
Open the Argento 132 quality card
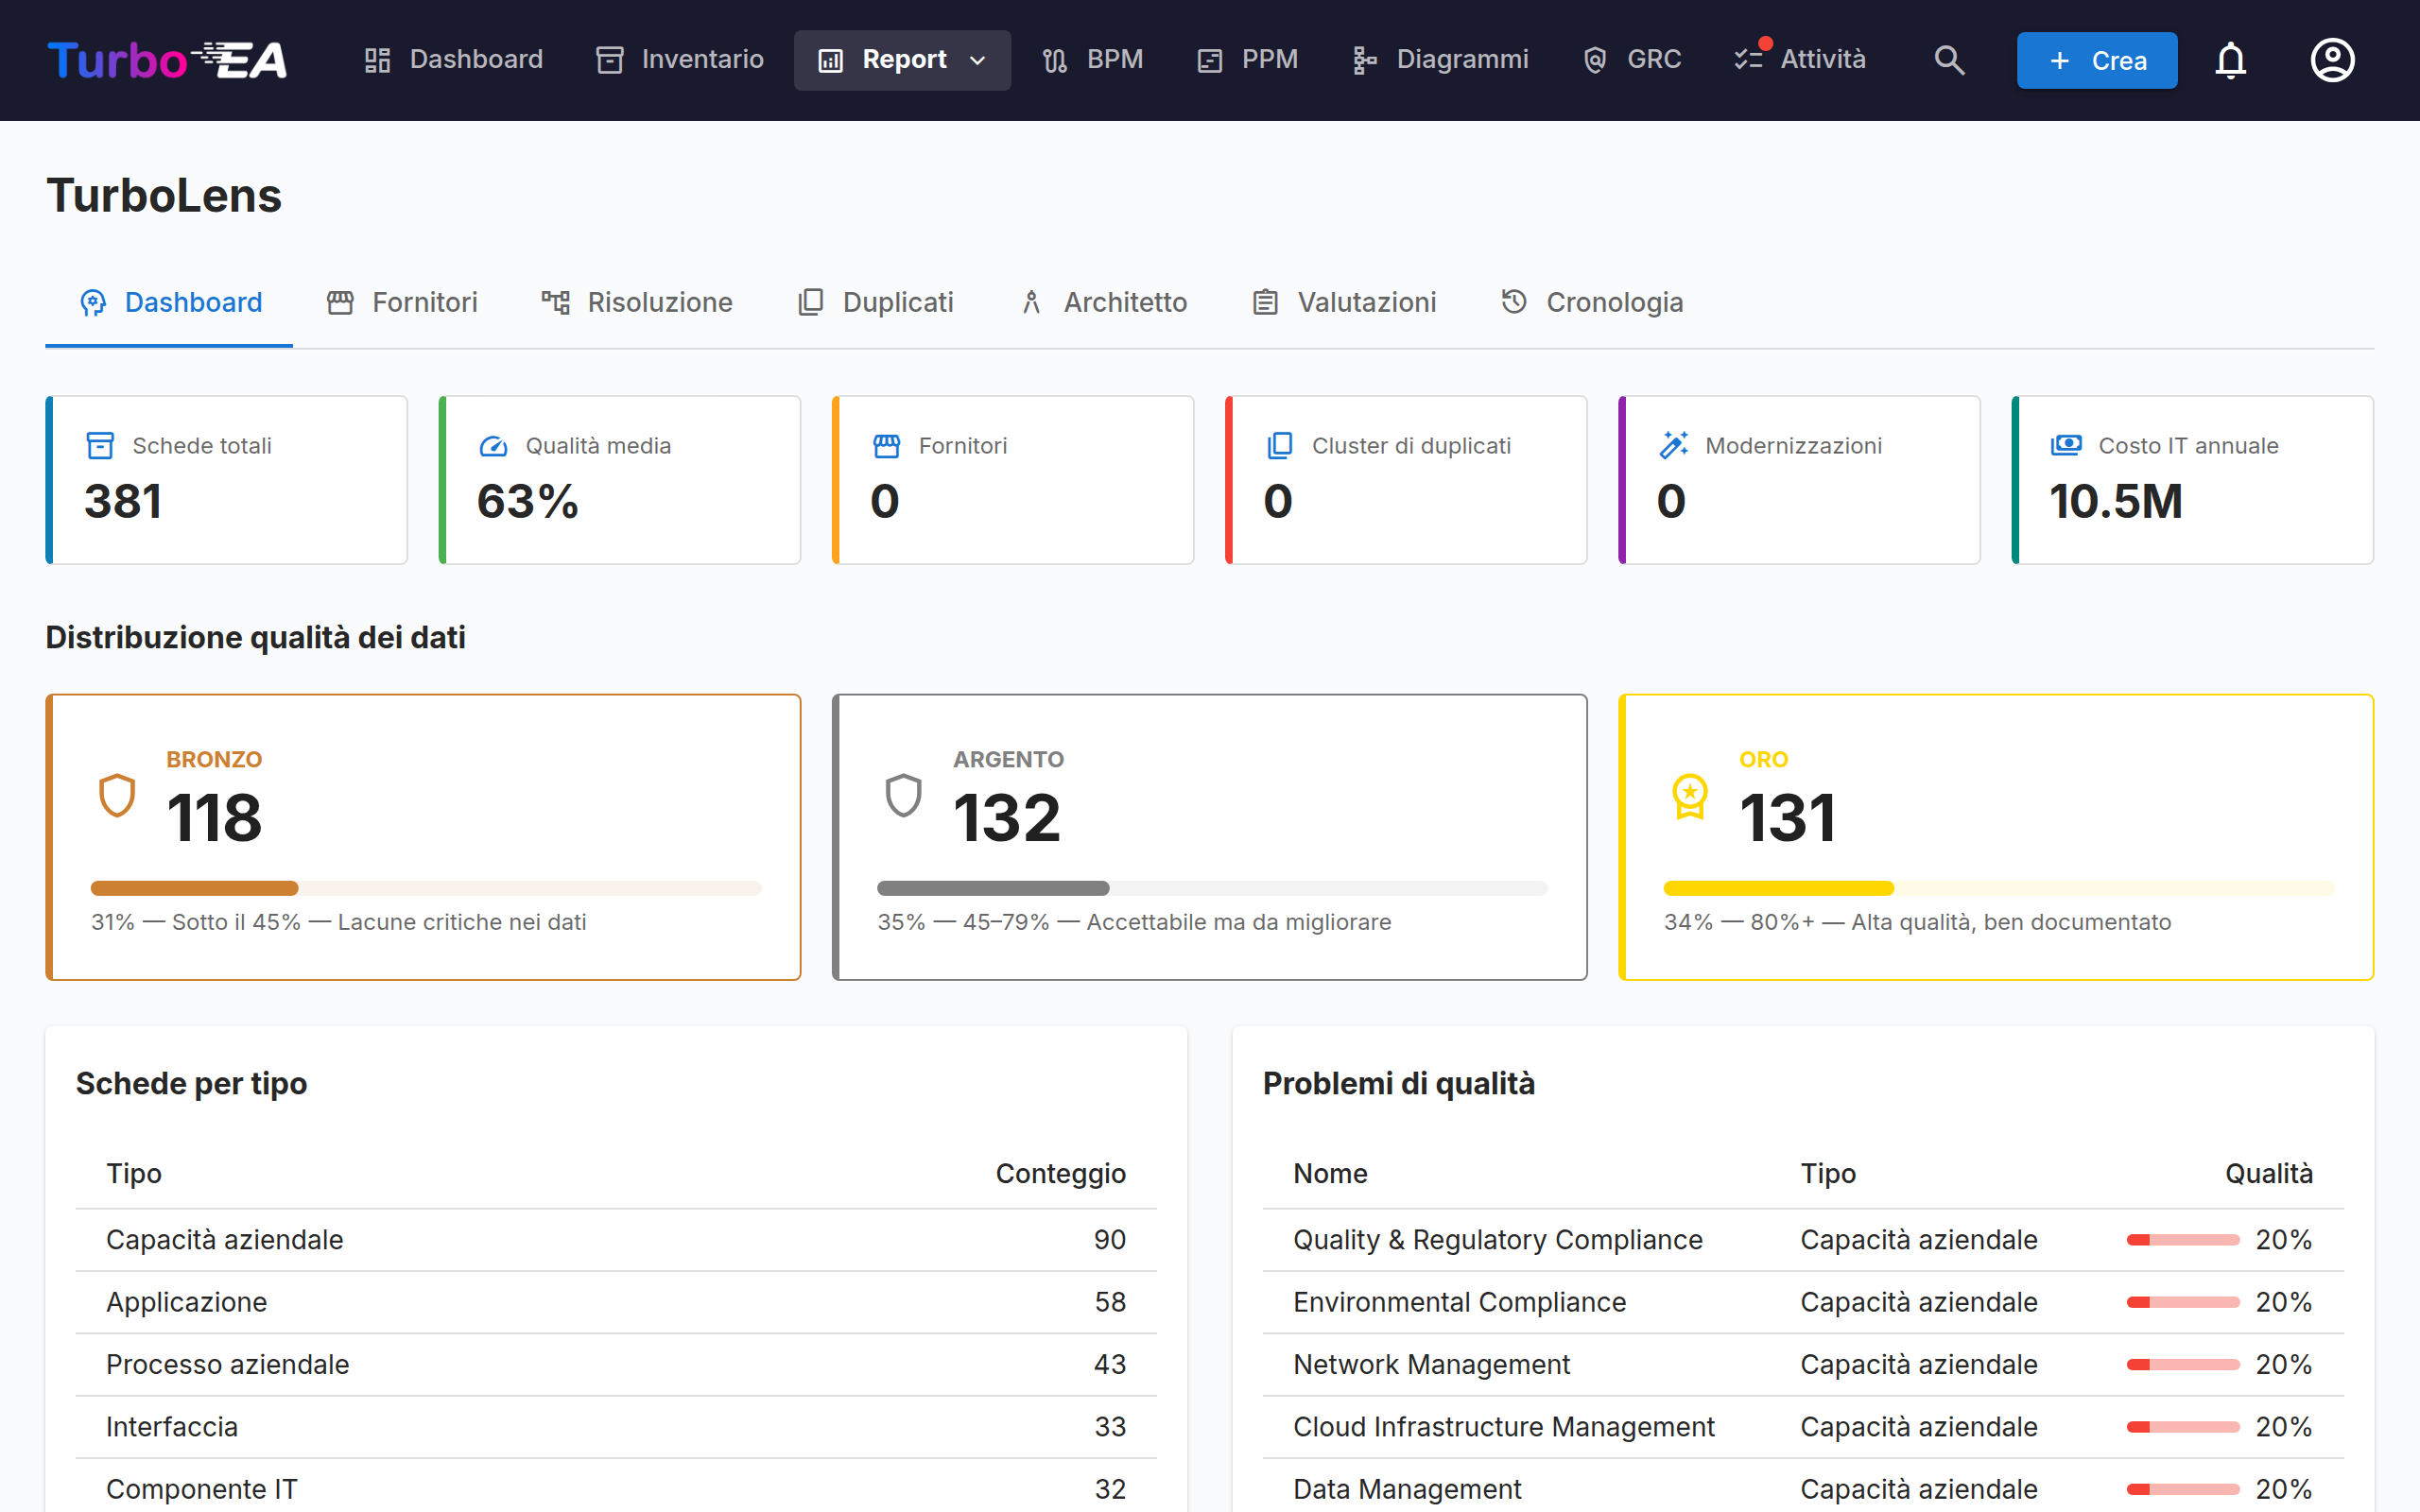pos(1210,837)
